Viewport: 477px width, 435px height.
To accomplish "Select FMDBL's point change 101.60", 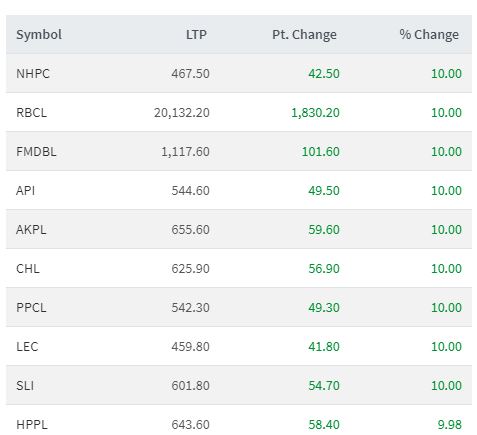I will tap(321, 152).
